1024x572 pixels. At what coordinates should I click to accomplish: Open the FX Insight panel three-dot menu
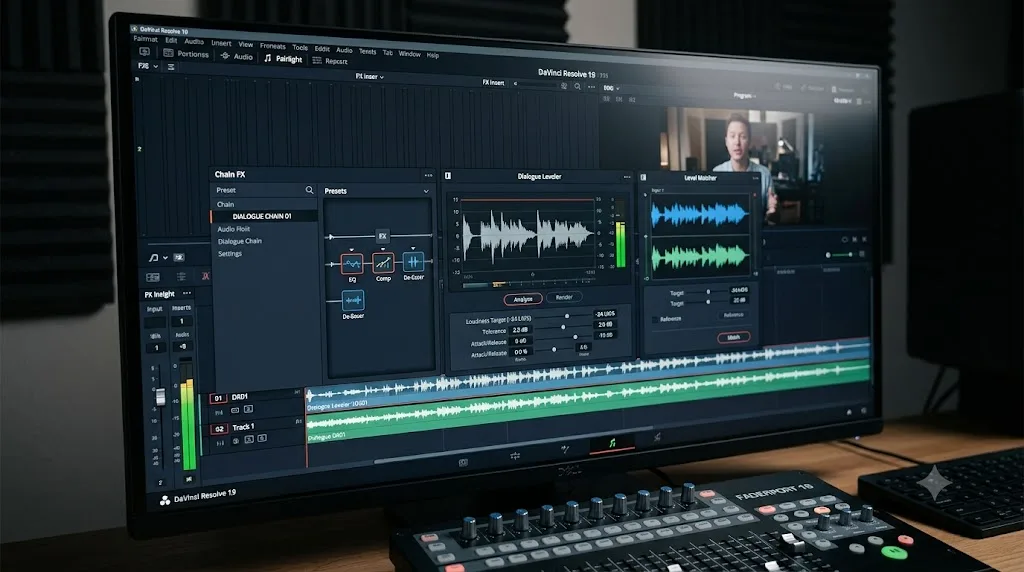click(x=187, y=293)
